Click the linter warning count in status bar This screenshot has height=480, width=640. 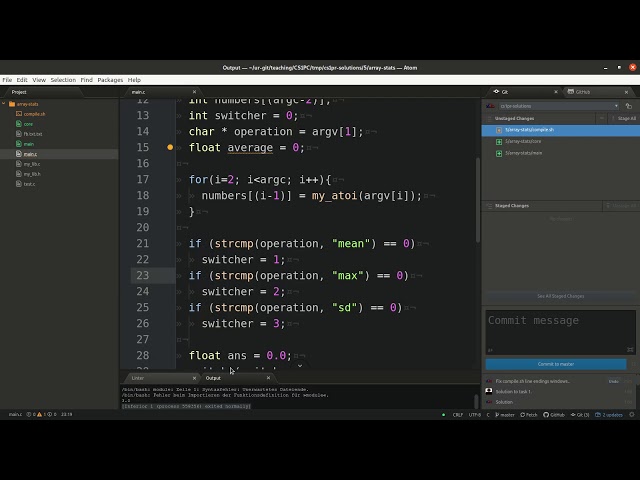click(x=41, y=415)
